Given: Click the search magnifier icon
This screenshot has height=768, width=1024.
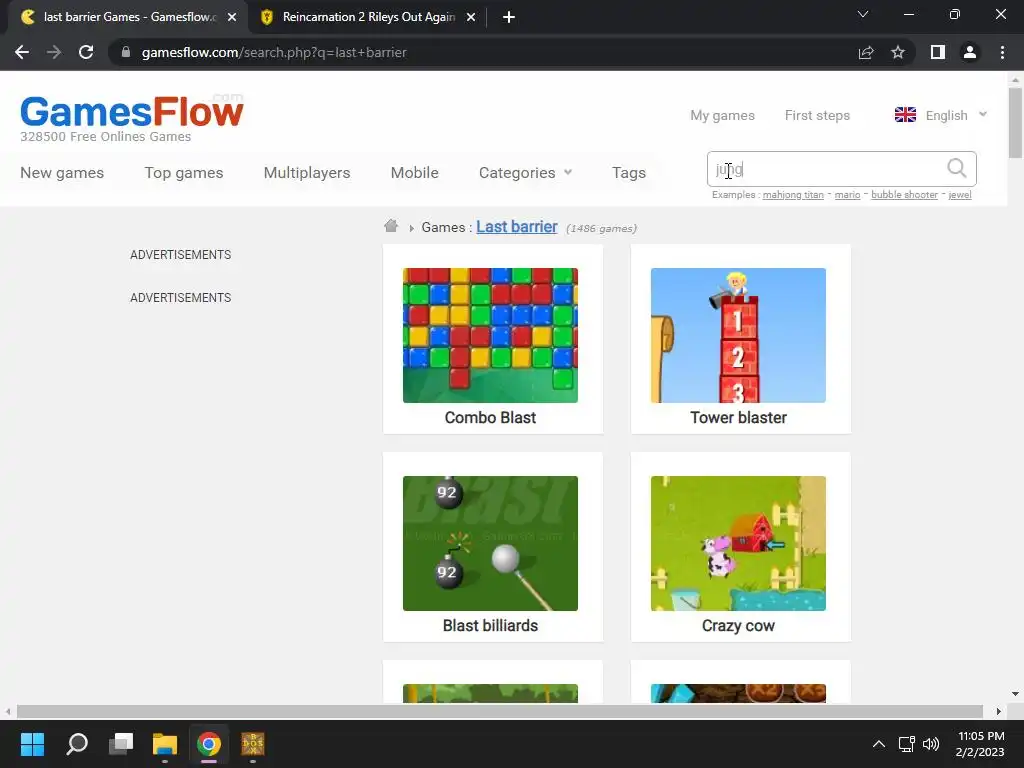Looking at the screenshot, I should point(957,168).
